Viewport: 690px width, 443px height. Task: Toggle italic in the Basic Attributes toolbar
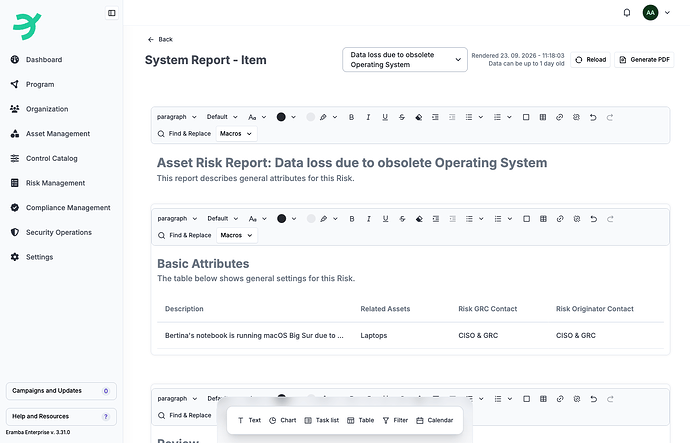[x=368, y=219]
